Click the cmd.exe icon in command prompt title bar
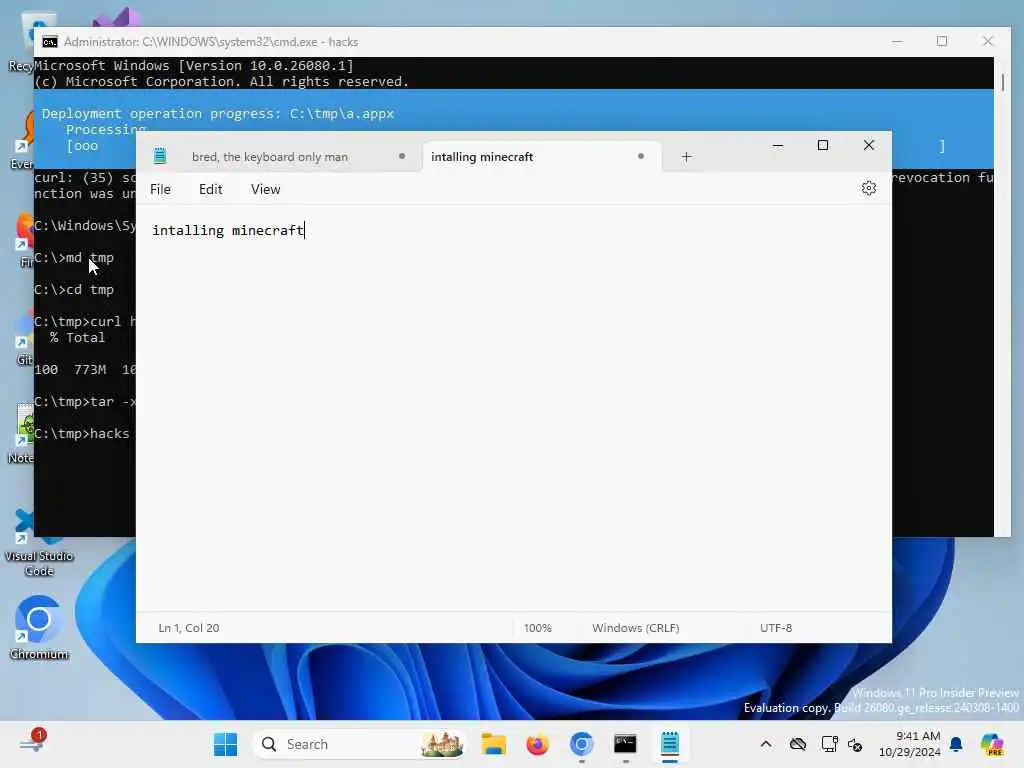The image size is (1024, 768). [x=50, y=42]
